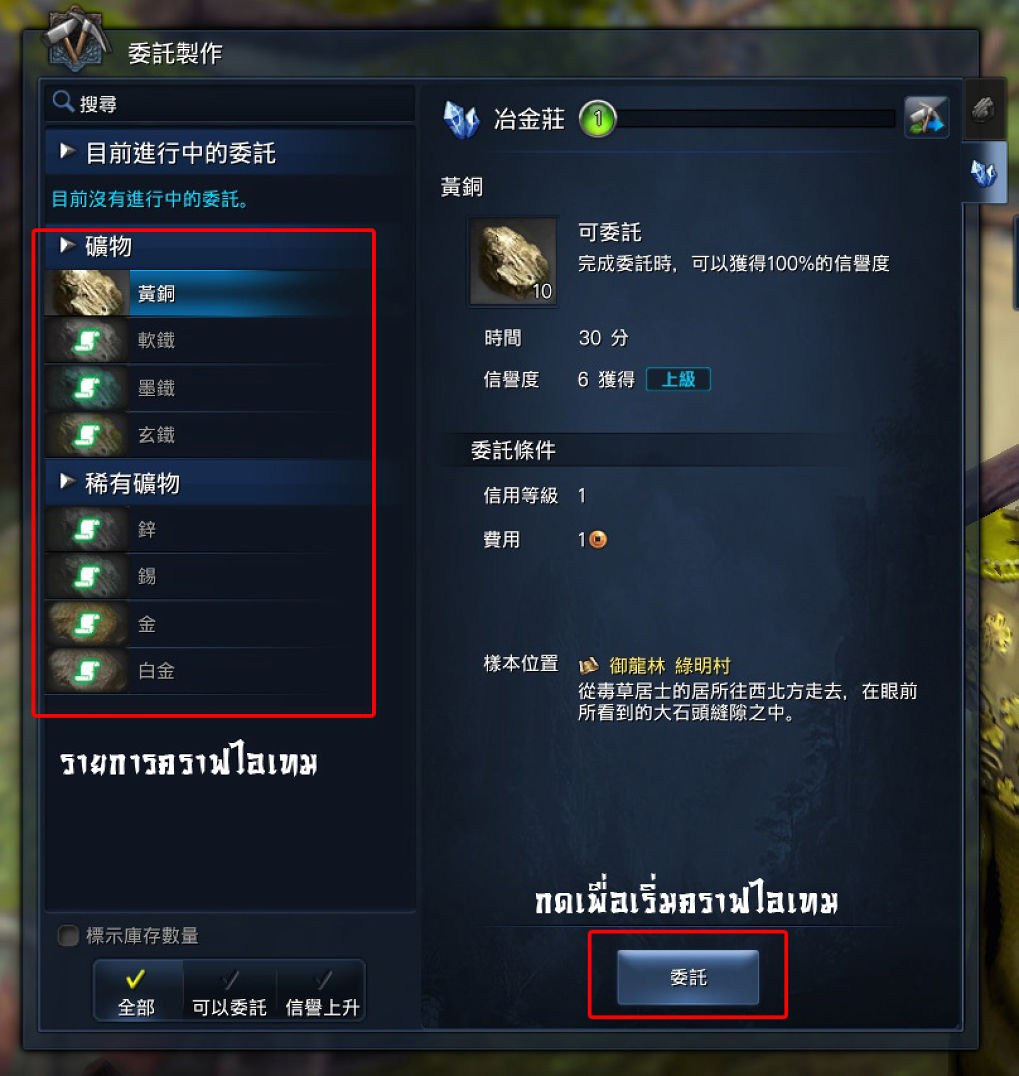The height and width of the screenshot is (1076, 1019).
Task: Click the 委託 commission button
Action: tap(688, 977)
